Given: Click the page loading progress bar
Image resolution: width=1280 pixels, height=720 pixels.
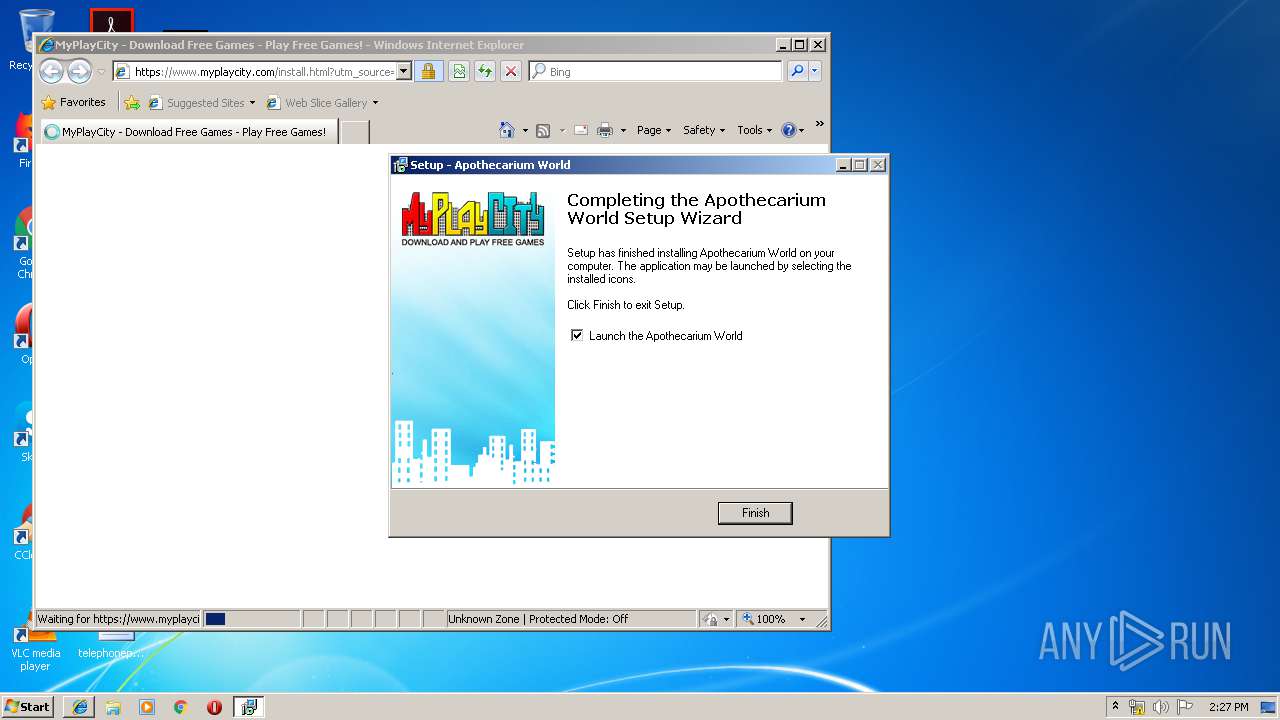Looking at the screenshot, I should [x=252, y=619].
